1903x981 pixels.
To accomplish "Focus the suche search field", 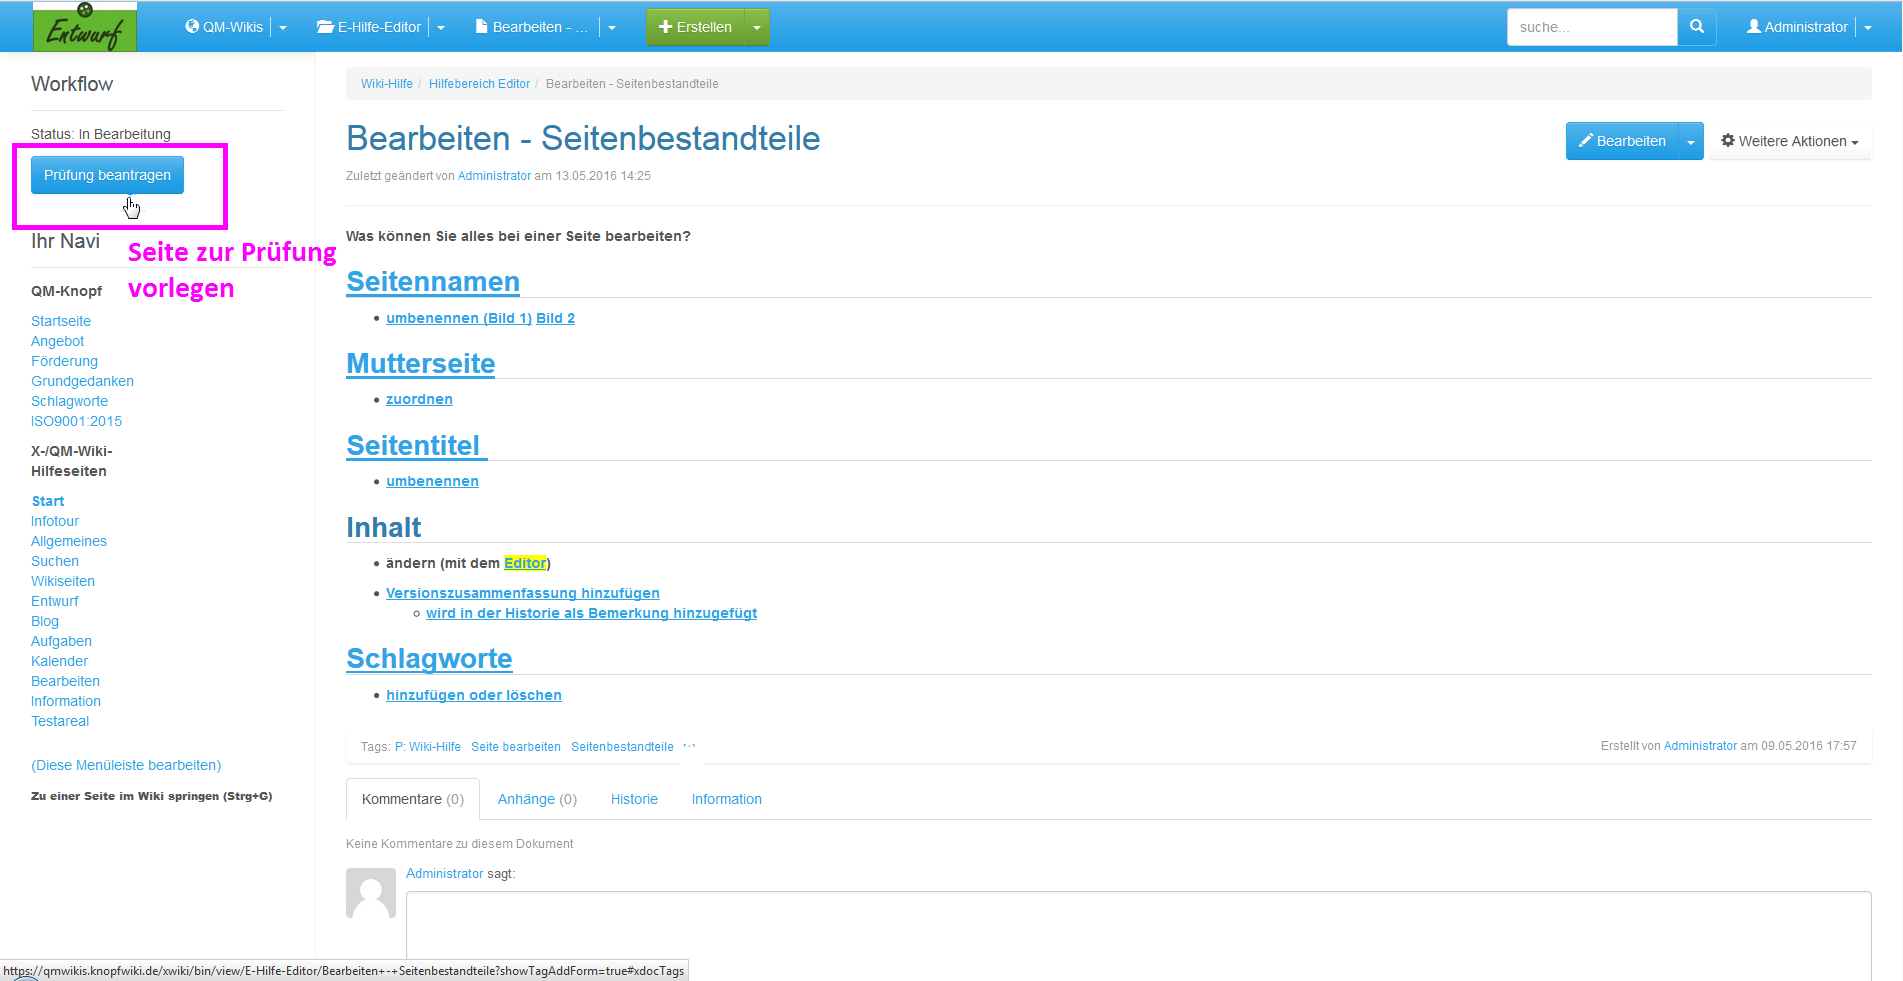I will pos(1591,27).
